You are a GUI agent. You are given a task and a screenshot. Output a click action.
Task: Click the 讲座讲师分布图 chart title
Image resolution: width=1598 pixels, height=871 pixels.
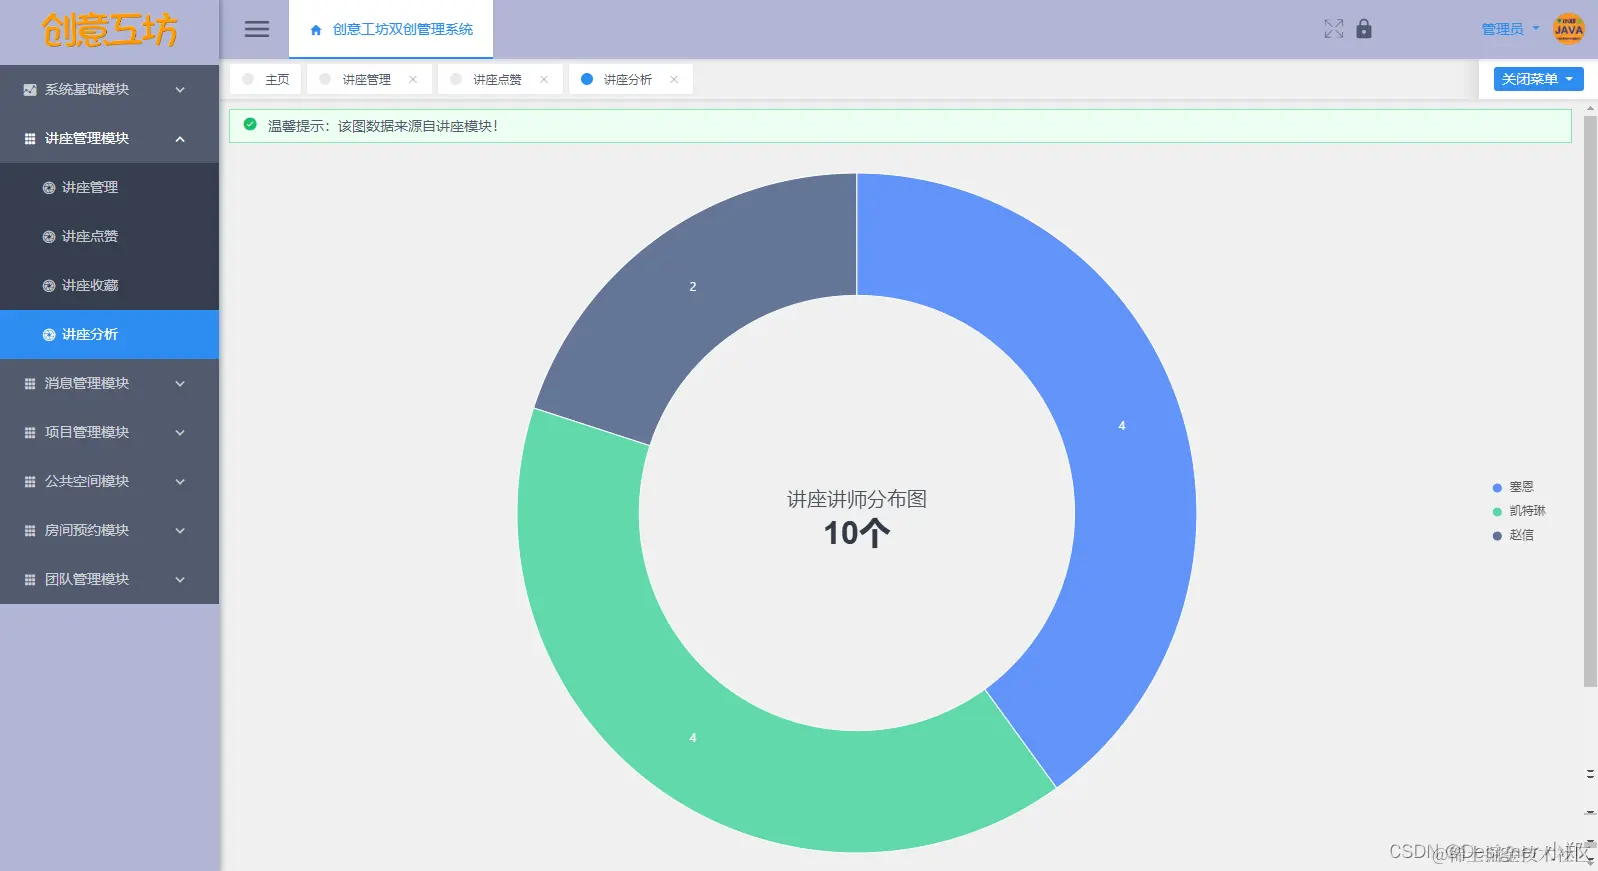[857, 499]
